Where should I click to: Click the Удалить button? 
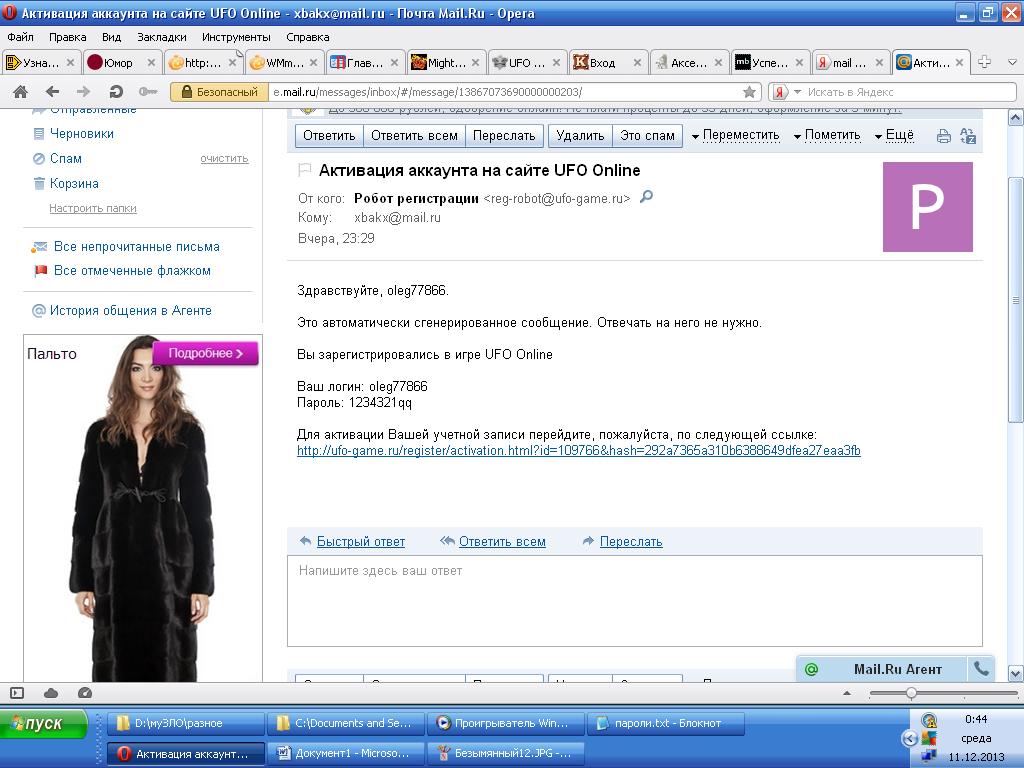[580, 135]
